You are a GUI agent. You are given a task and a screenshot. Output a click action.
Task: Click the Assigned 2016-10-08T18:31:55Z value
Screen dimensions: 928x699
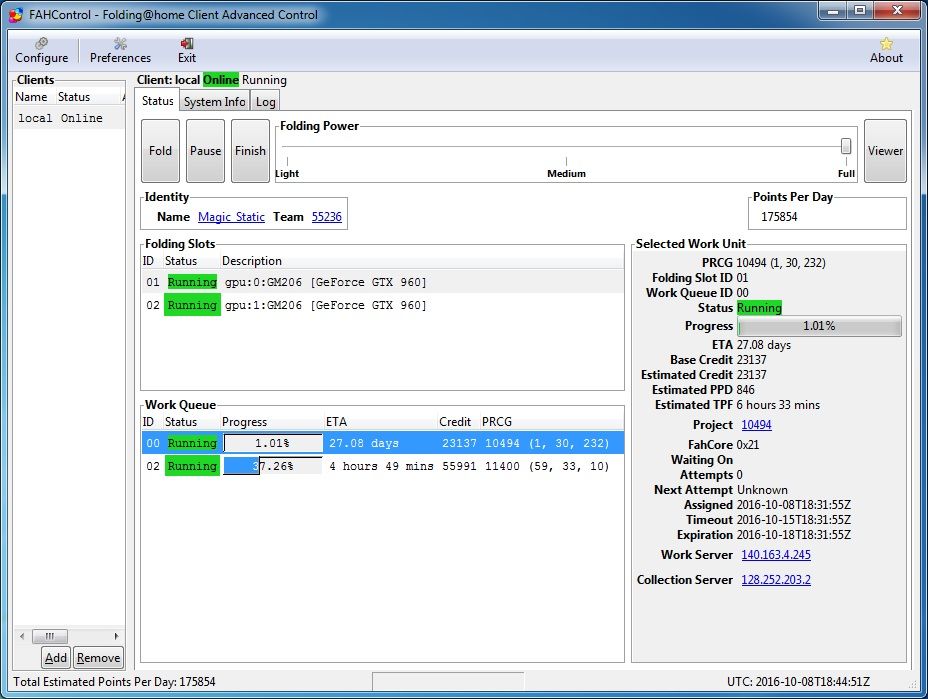point(794,505)
